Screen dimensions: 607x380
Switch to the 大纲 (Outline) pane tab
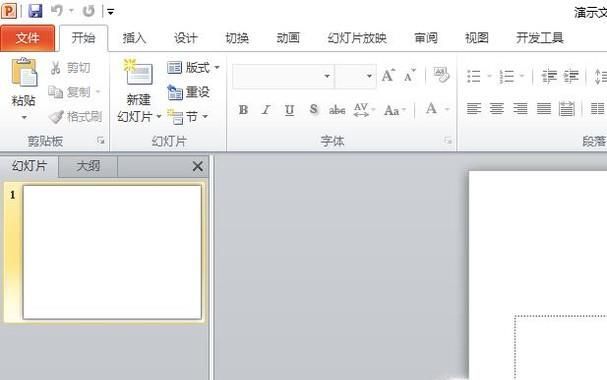88,166
